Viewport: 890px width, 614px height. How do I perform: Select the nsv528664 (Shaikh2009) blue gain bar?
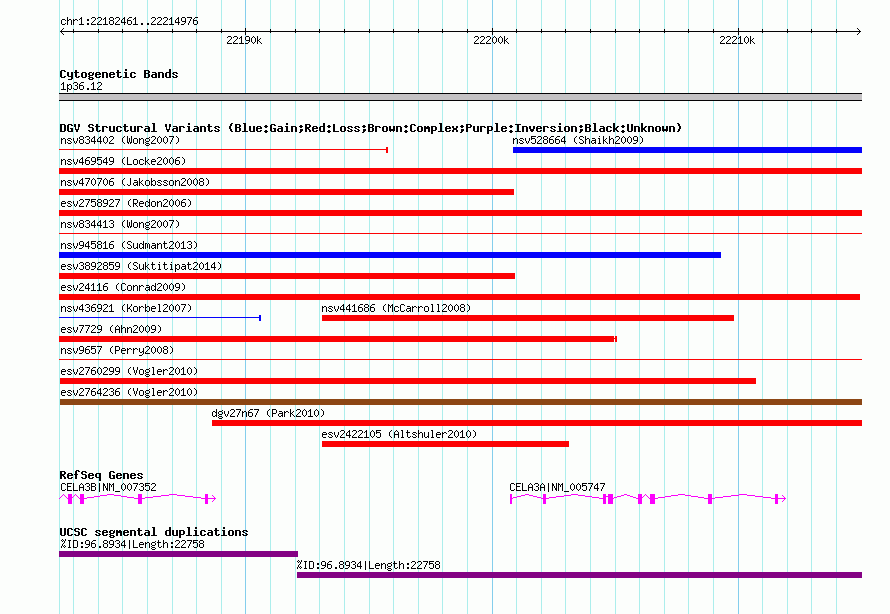(687, 150)
